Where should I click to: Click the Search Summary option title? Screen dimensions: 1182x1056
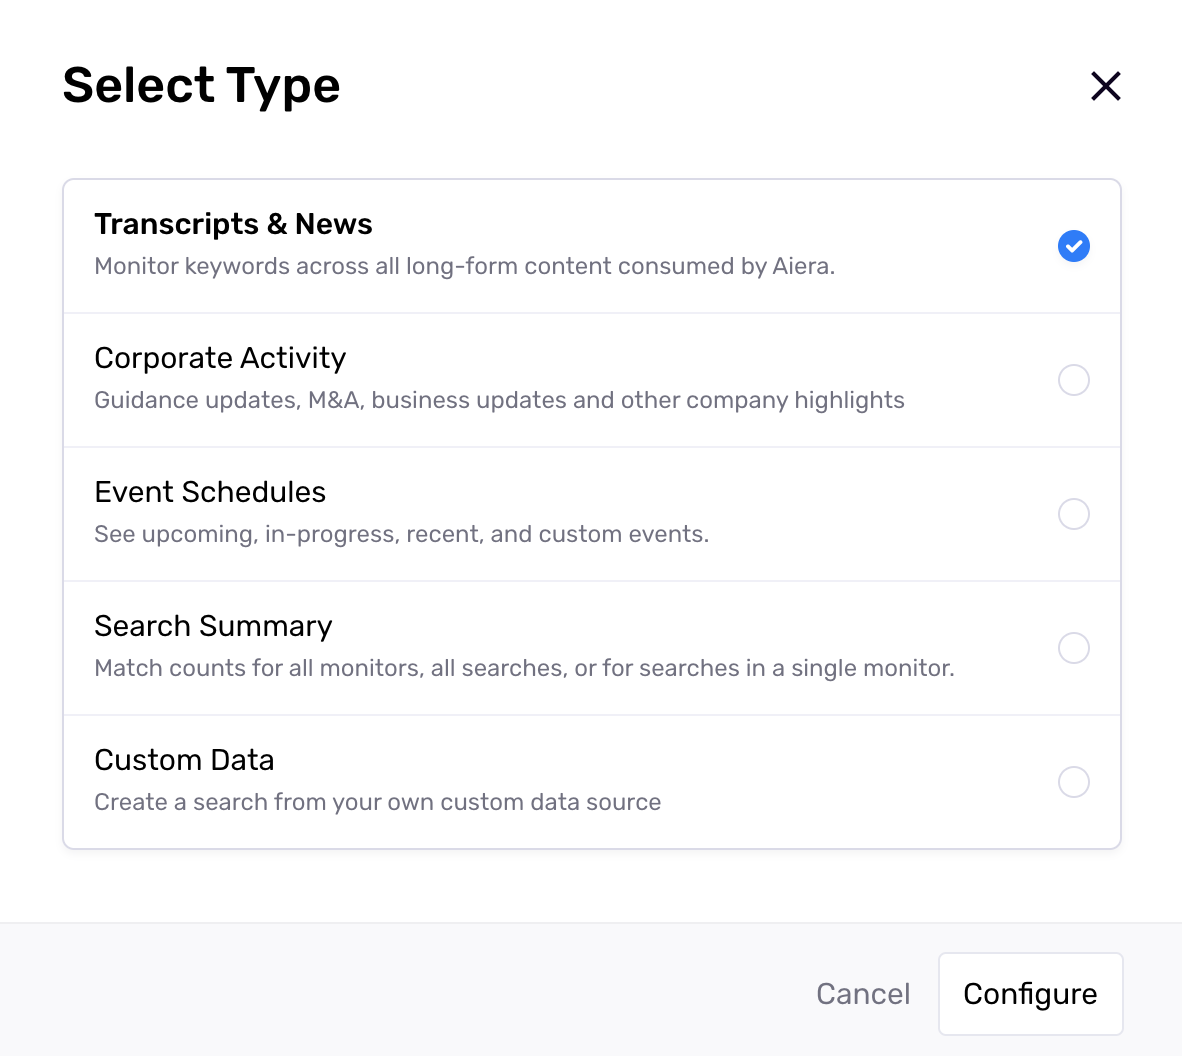pyautogui.click(x=213, y=626)
